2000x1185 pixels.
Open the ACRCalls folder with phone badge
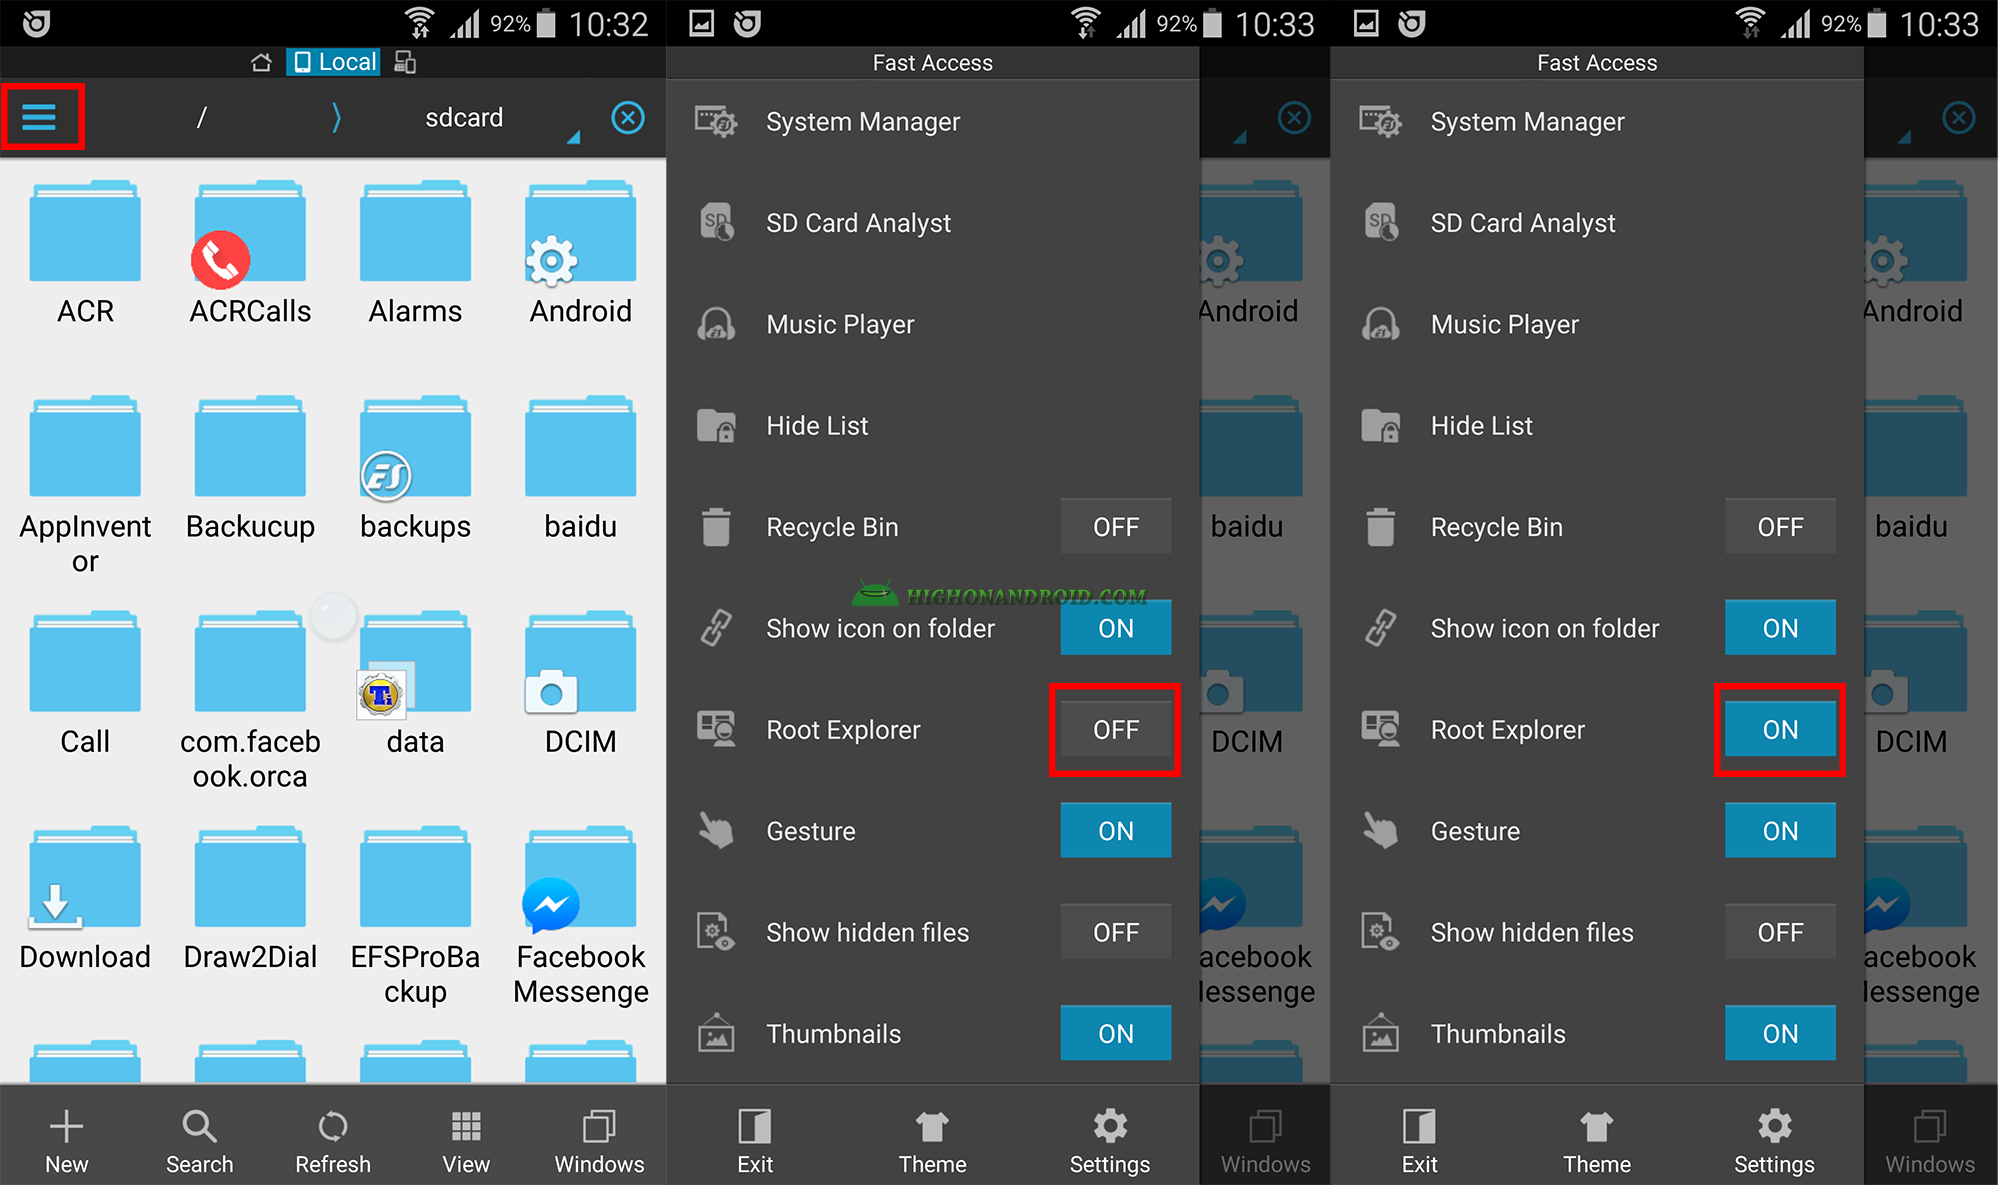coord(250,254)
